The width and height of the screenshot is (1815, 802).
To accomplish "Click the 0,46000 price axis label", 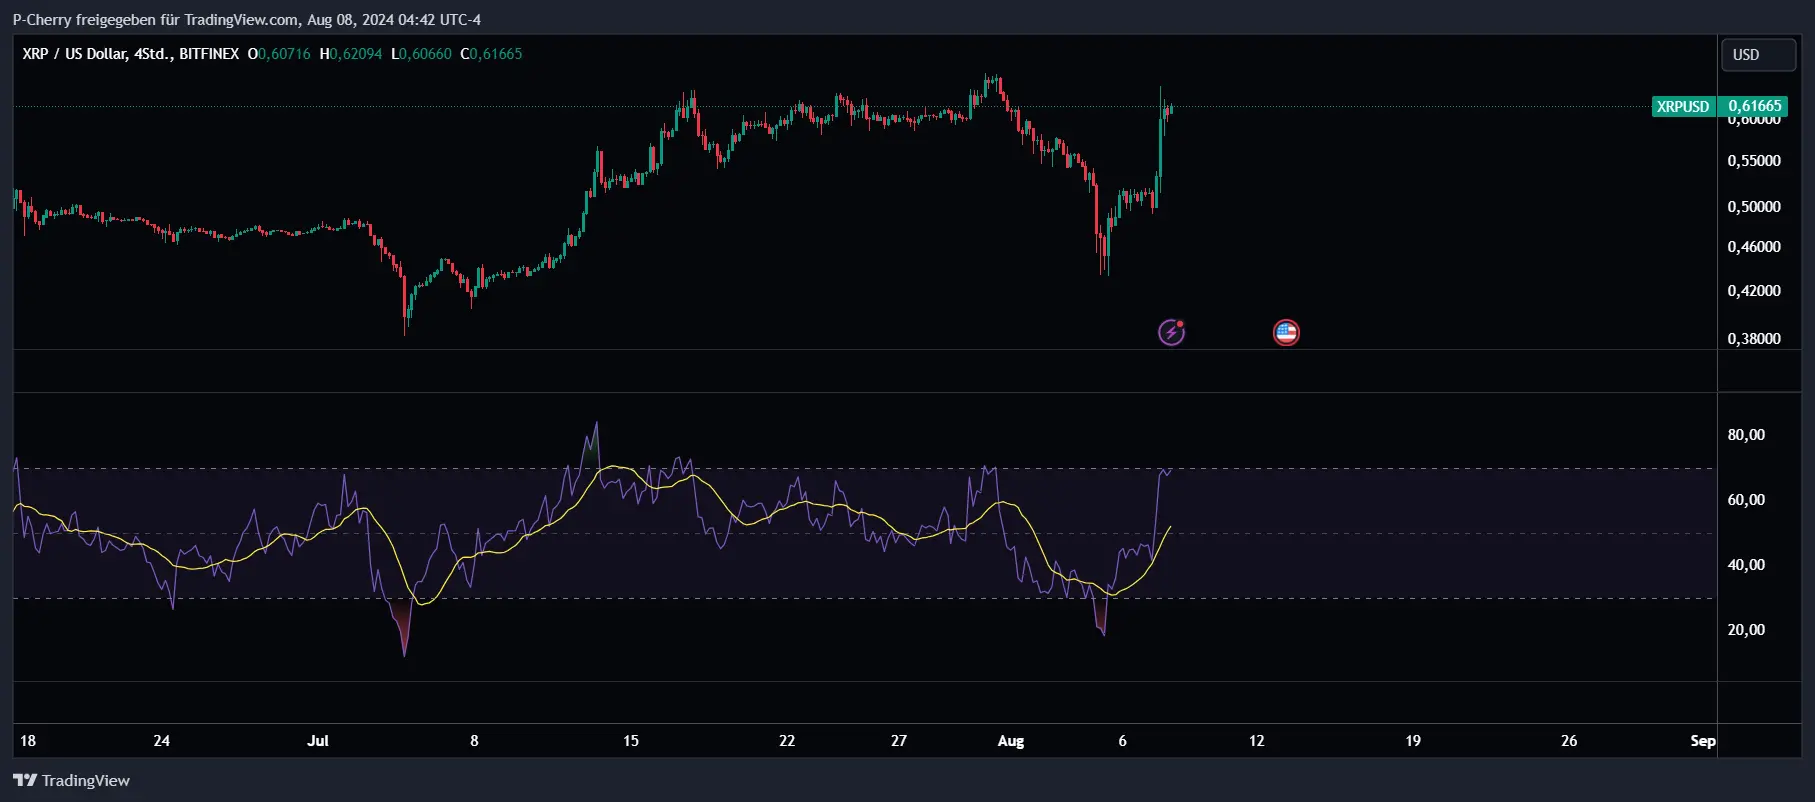I will [1754, 247].
